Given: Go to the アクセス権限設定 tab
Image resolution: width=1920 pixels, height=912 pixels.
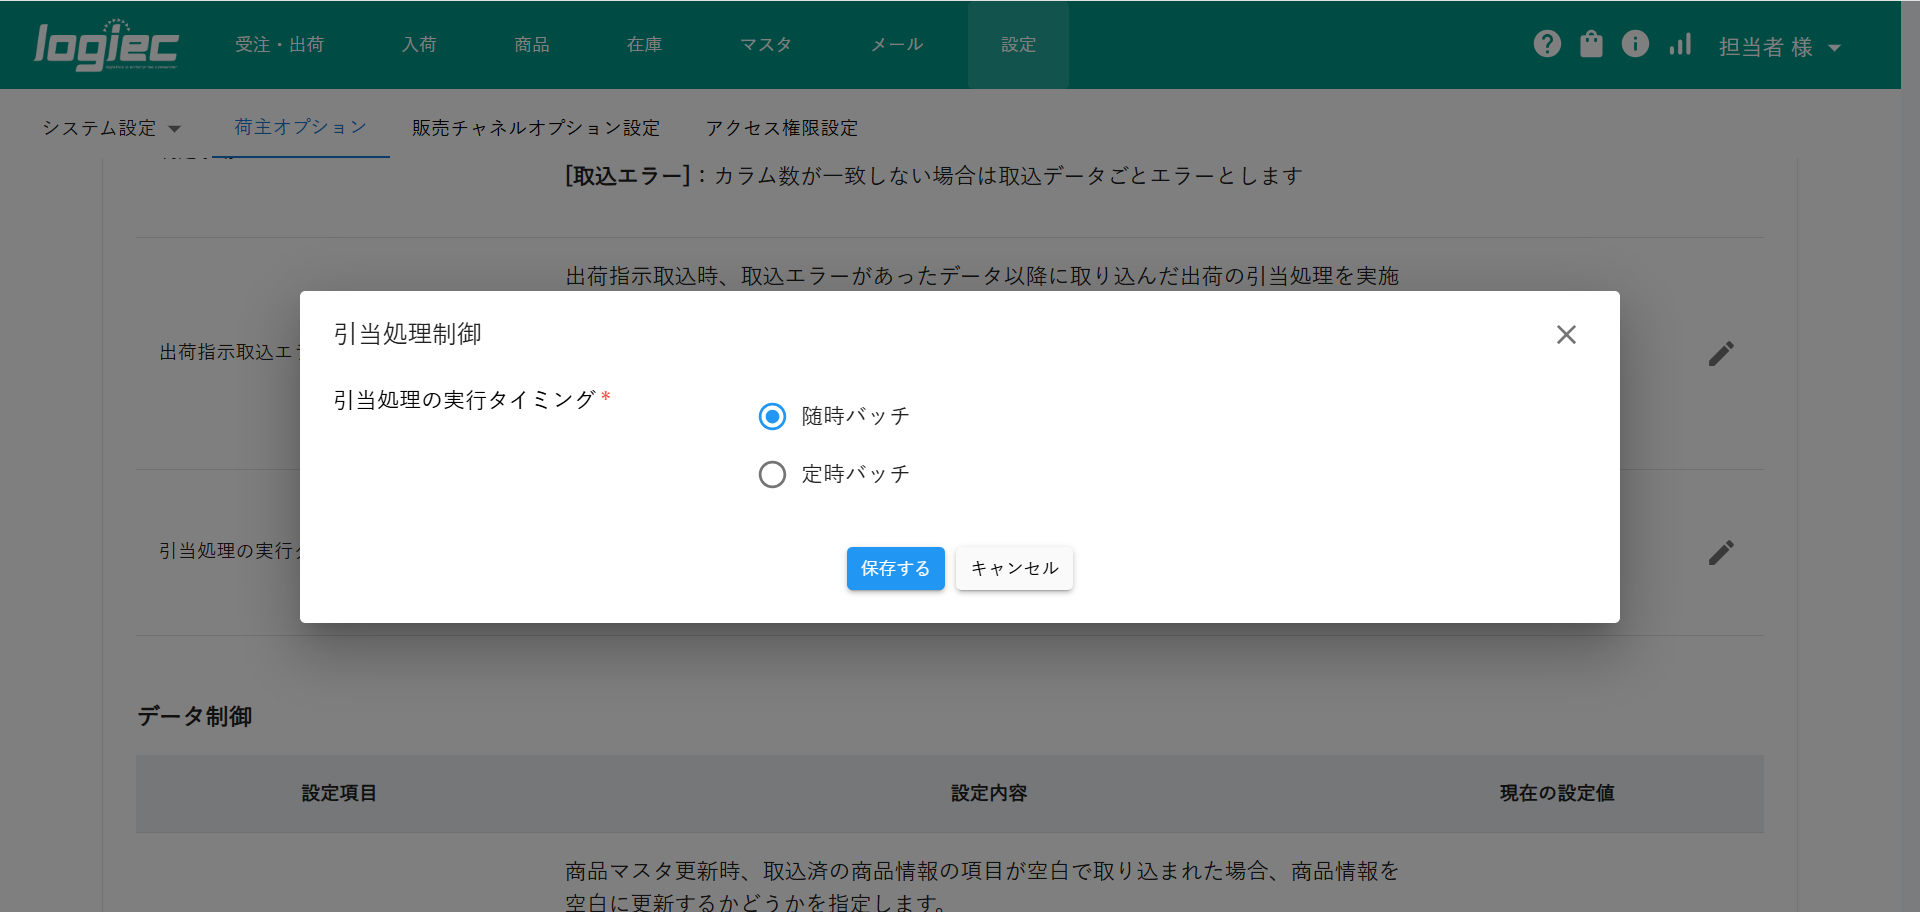Looking at the screenshot, I should (x=782, y=128).
